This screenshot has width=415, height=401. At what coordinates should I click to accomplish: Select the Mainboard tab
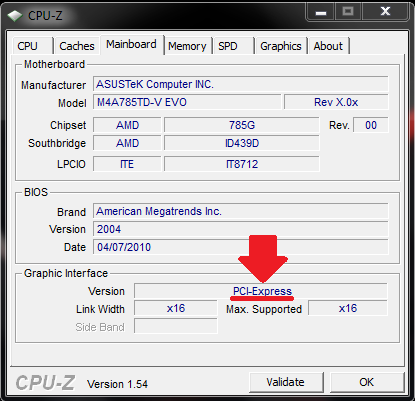131,44
